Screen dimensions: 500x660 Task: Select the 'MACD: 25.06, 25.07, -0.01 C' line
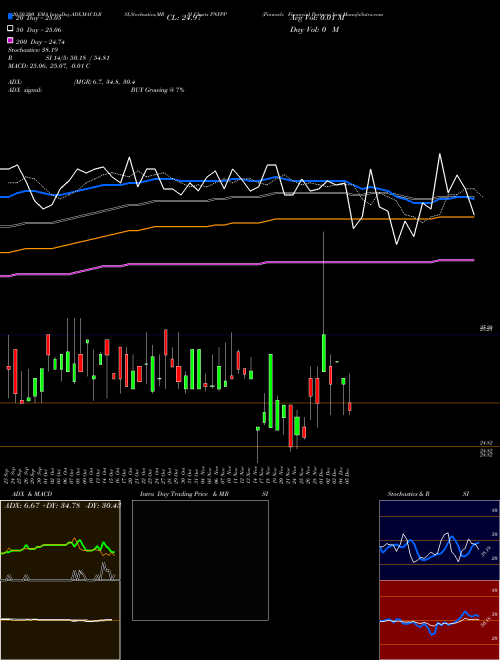pos(49,66)
